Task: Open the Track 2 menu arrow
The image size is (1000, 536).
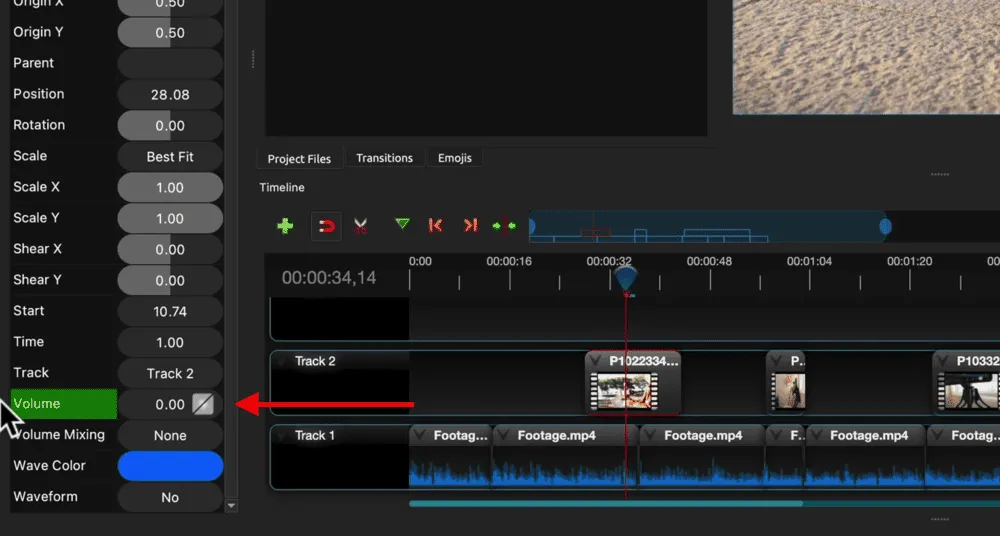Action: [283, 362]
